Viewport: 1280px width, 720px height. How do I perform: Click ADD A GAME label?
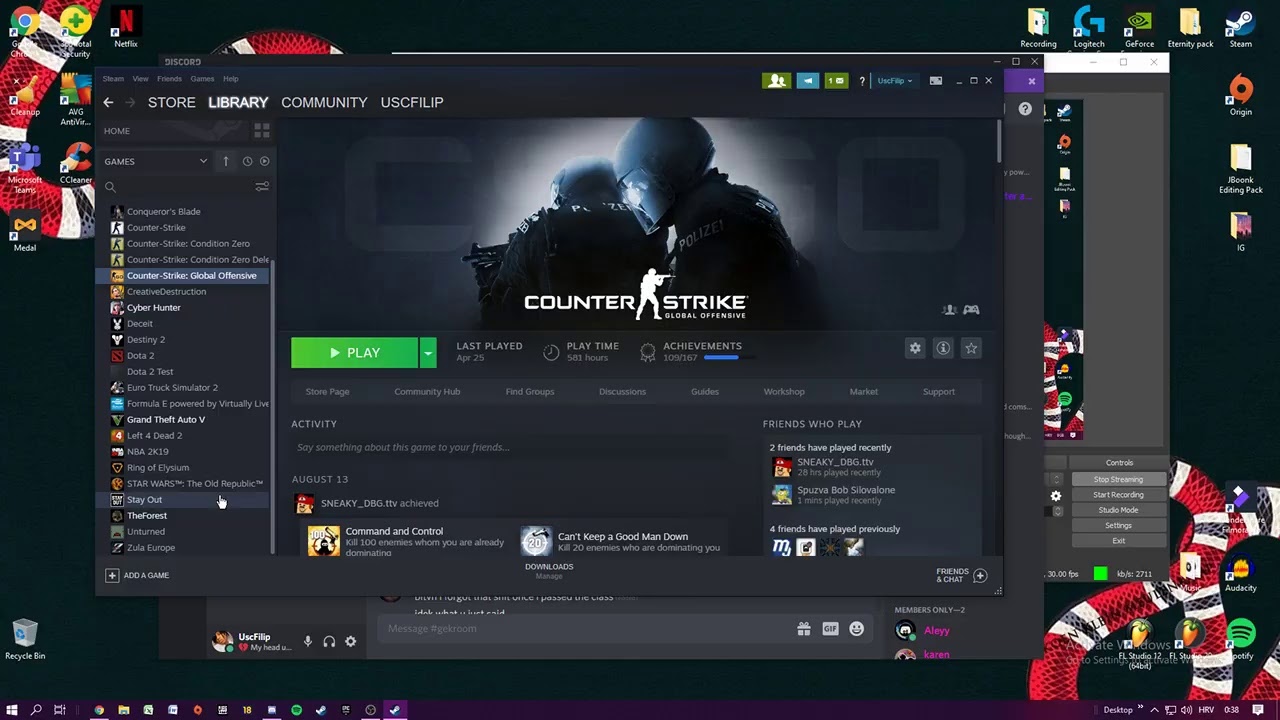point(146,576)
